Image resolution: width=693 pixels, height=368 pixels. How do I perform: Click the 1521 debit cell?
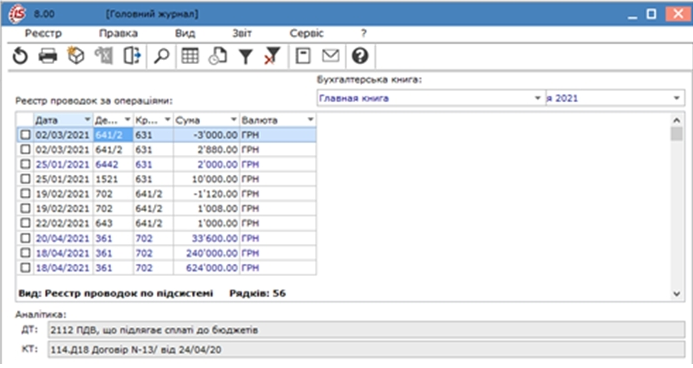click(x=113, y=179)
